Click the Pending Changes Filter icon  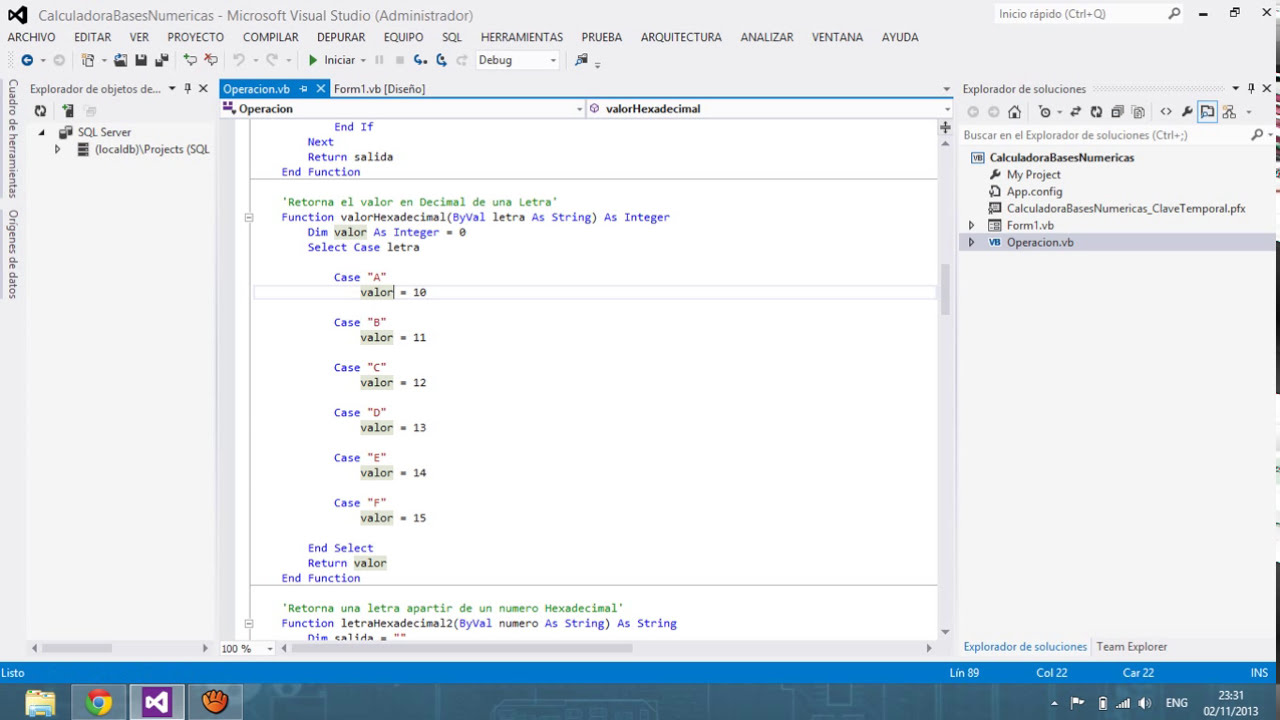pyautogui.click(x=1046, y=112)
